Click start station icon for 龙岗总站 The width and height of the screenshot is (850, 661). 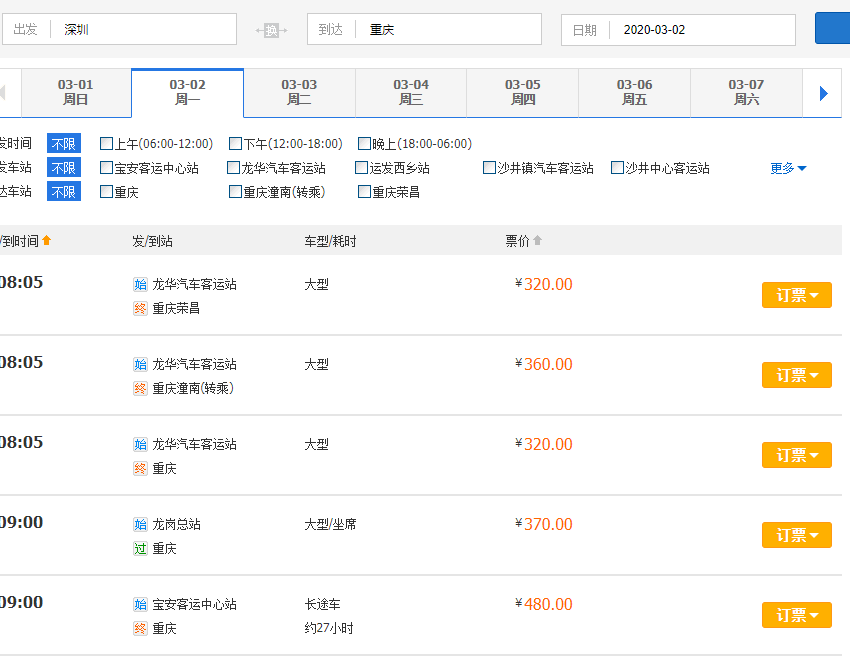pyautogui.click(x=140, y=524)
